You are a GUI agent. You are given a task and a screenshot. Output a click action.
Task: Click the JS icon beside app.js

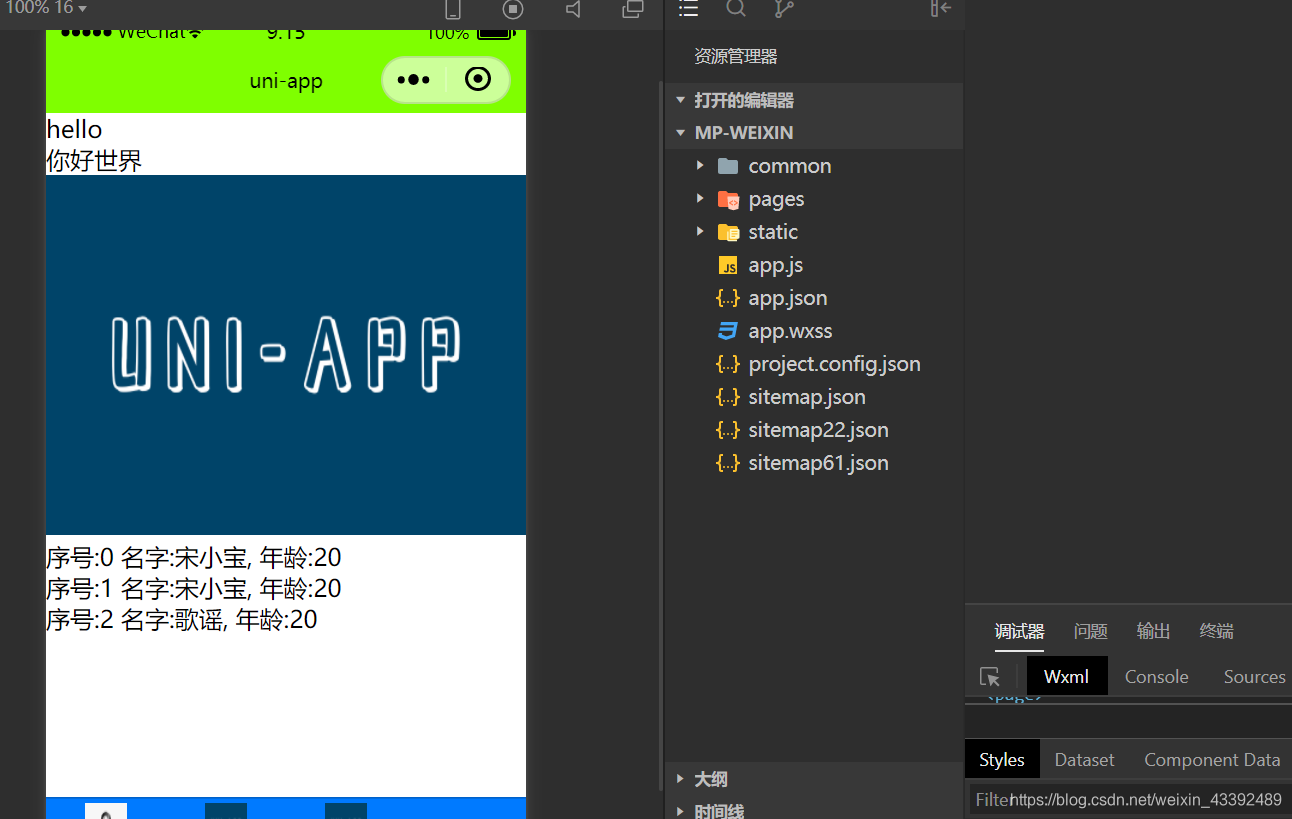click(728, 265)
